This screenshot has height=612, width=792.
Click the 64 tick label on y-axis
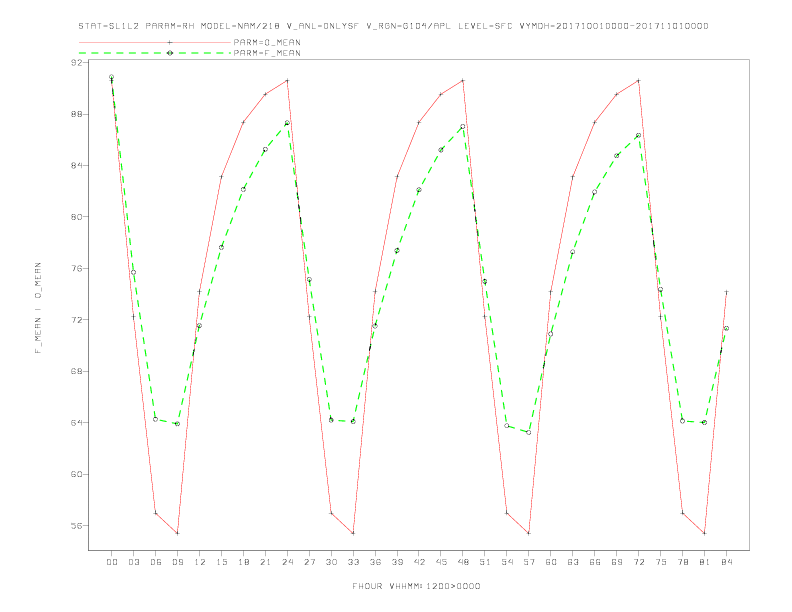[x=77, y=423]
